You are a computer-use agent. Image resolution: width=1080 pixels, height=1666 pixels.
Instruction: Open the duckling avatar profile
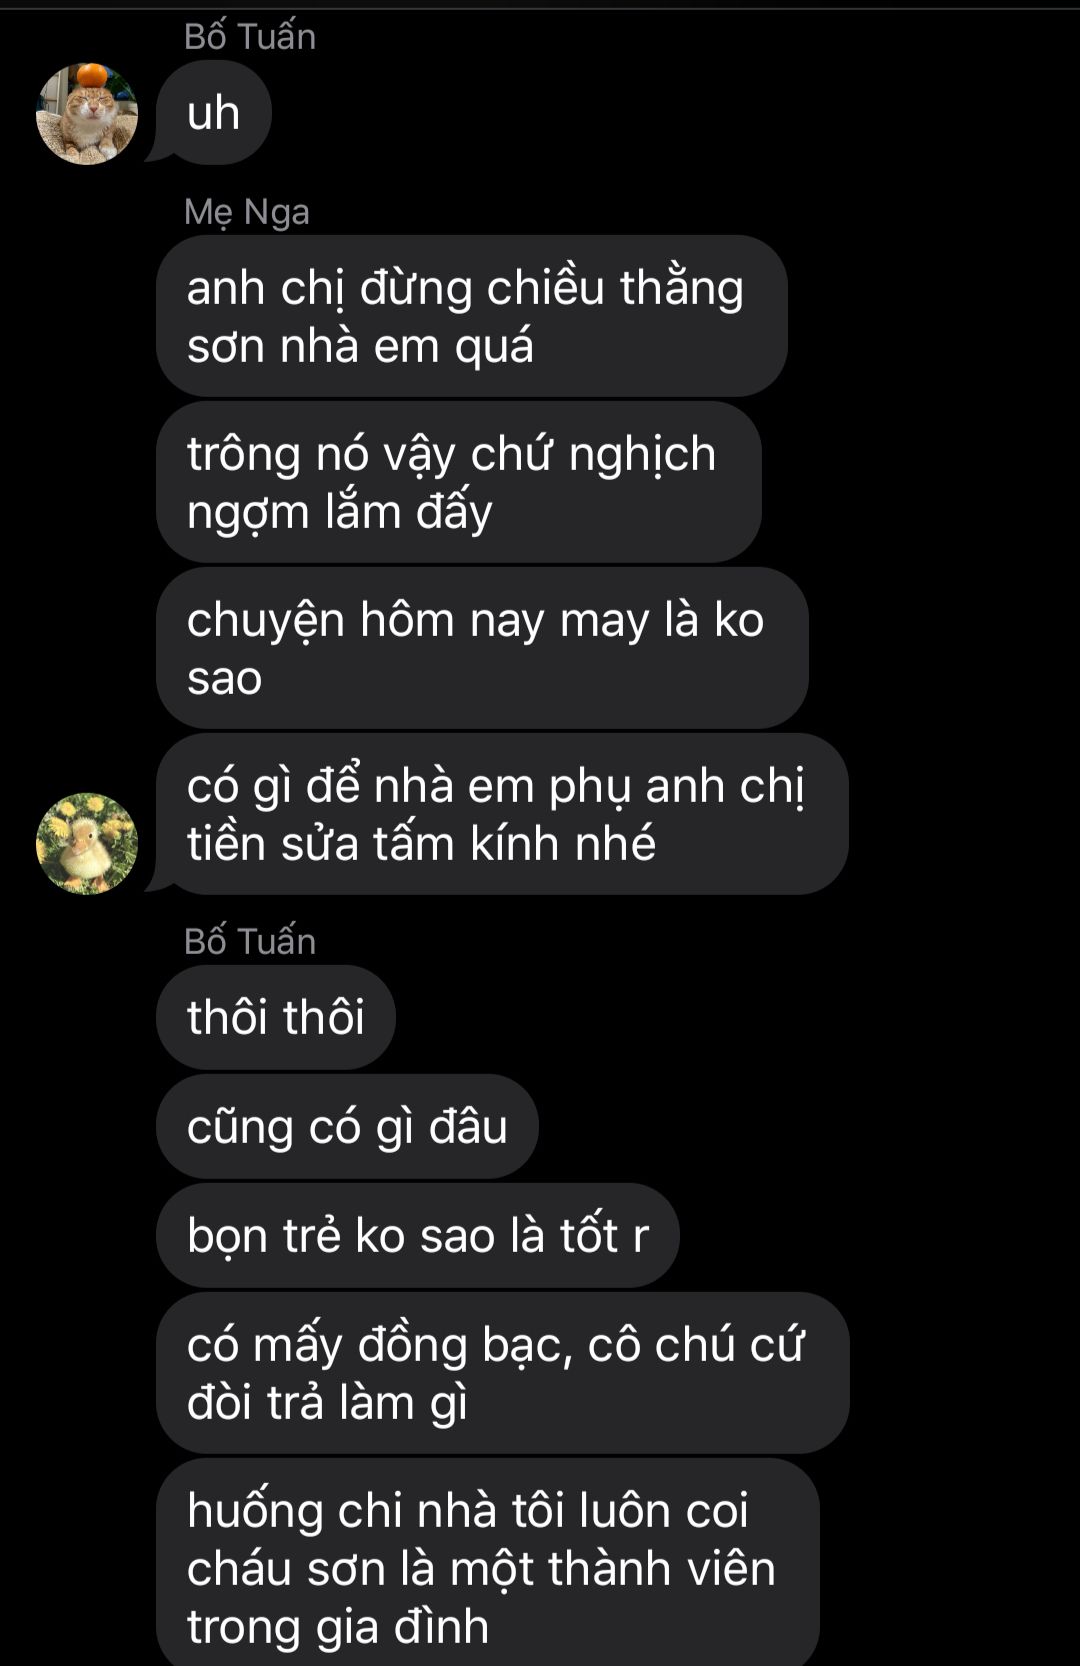87,844
